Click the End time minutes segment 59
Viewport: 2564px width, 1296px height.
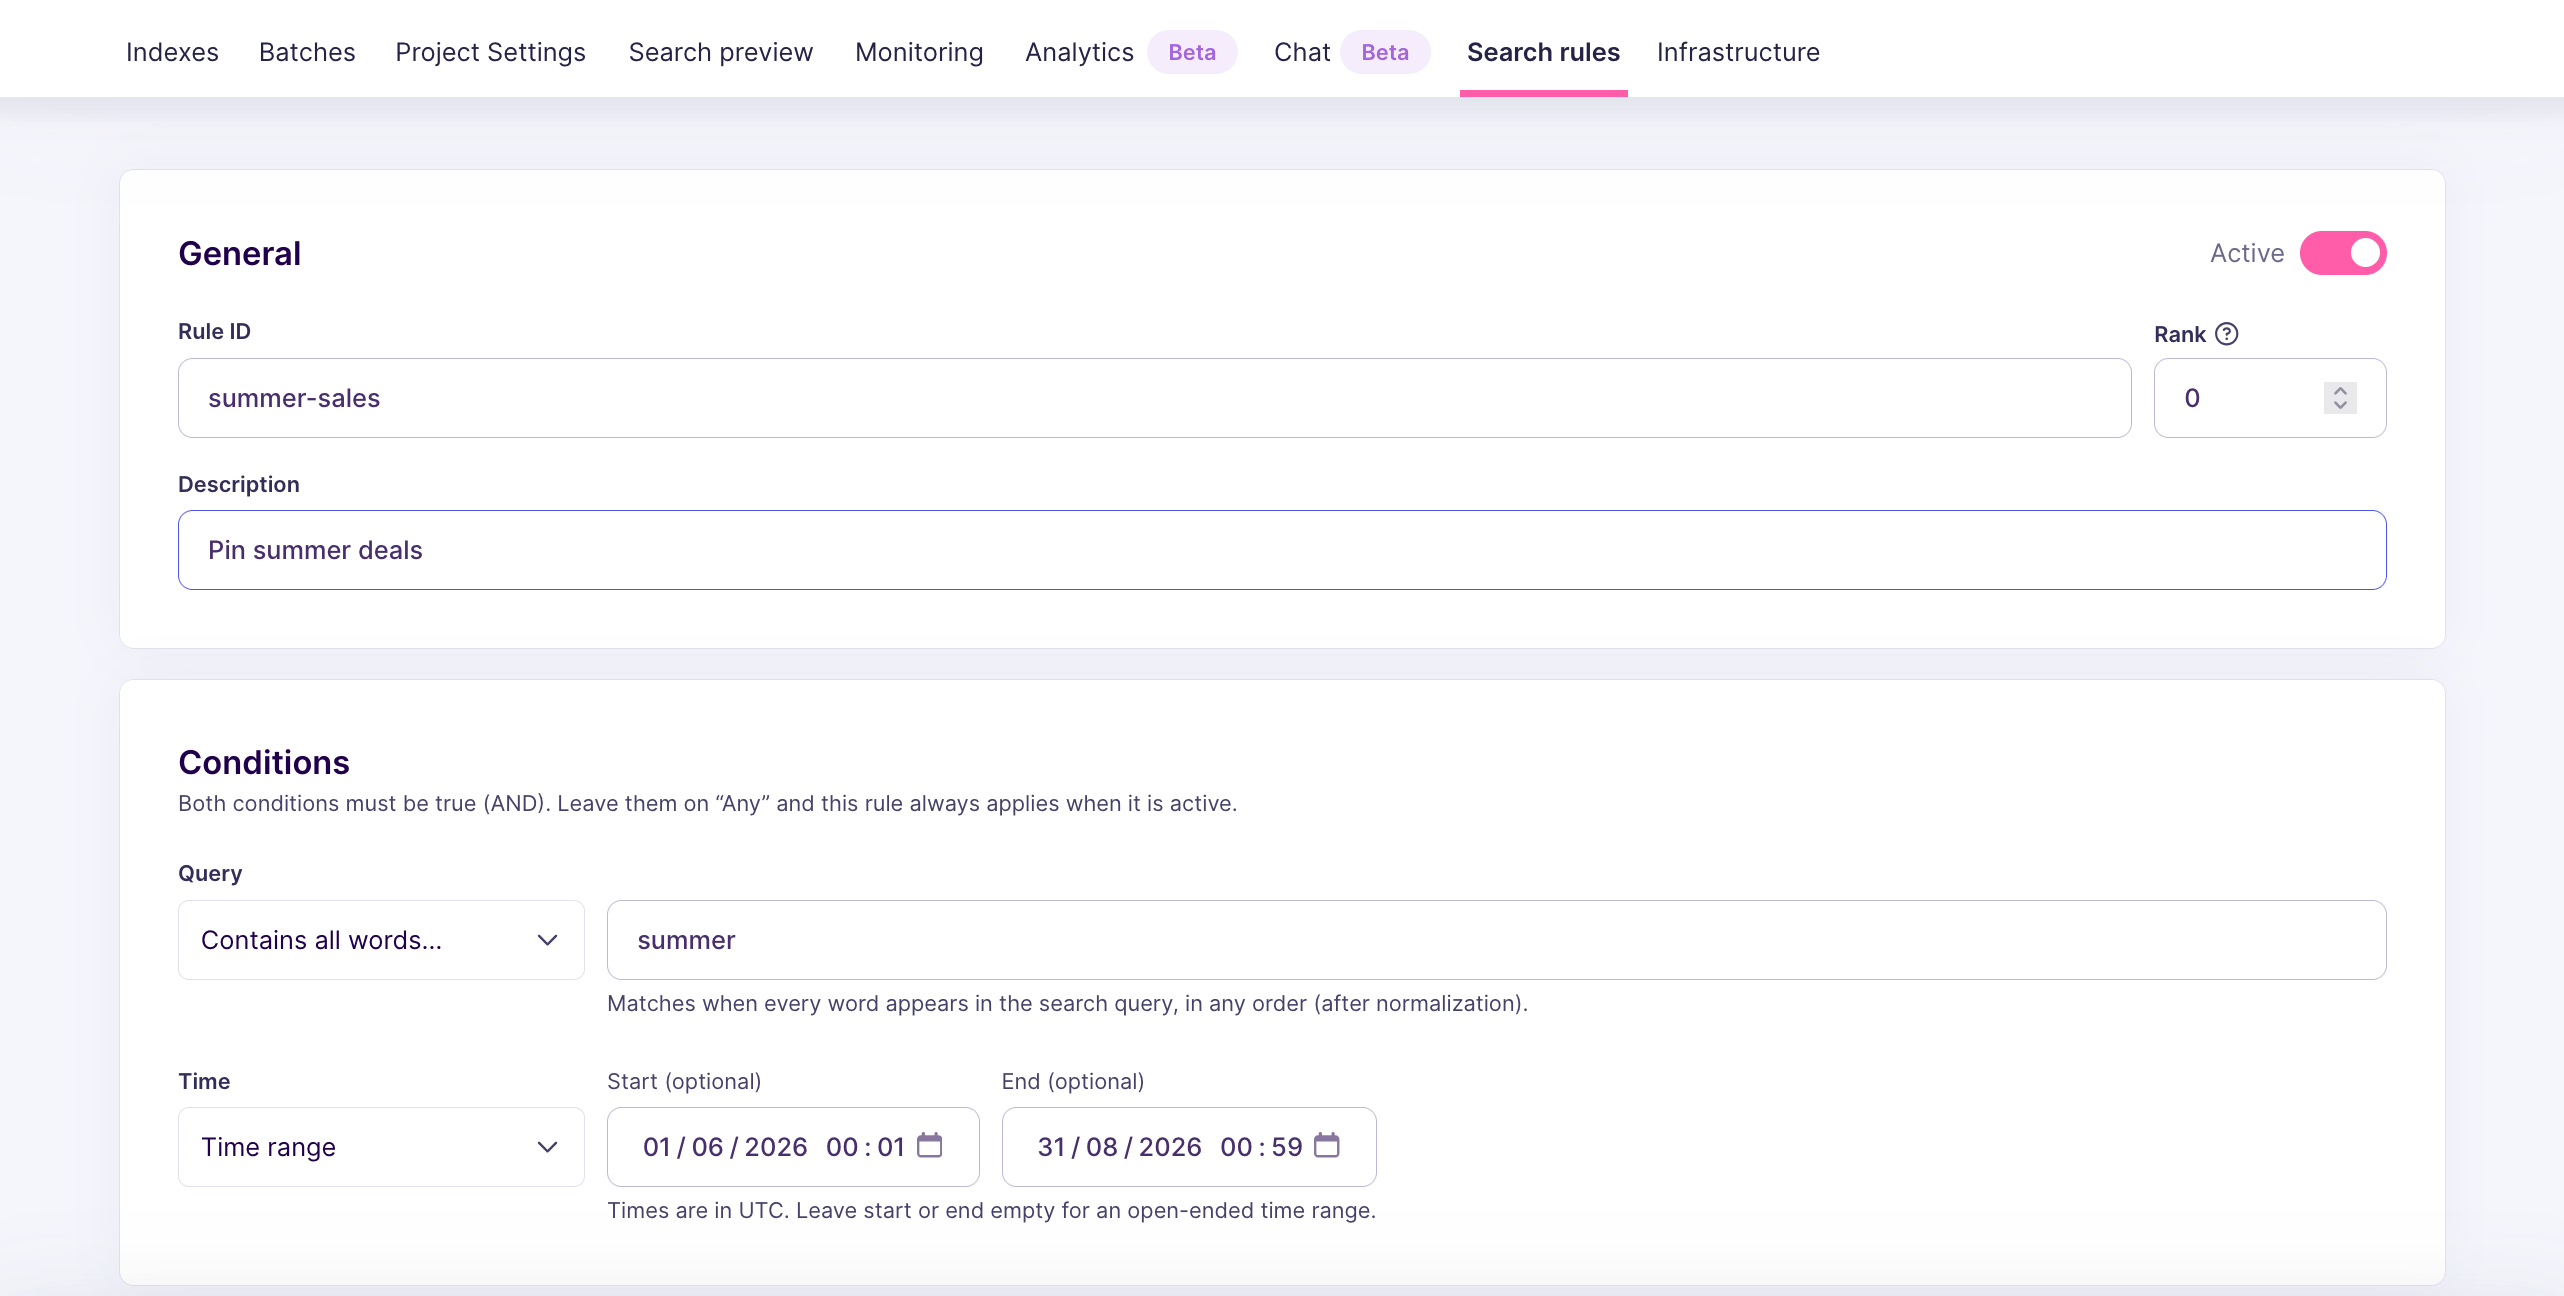(1287, 1147)
